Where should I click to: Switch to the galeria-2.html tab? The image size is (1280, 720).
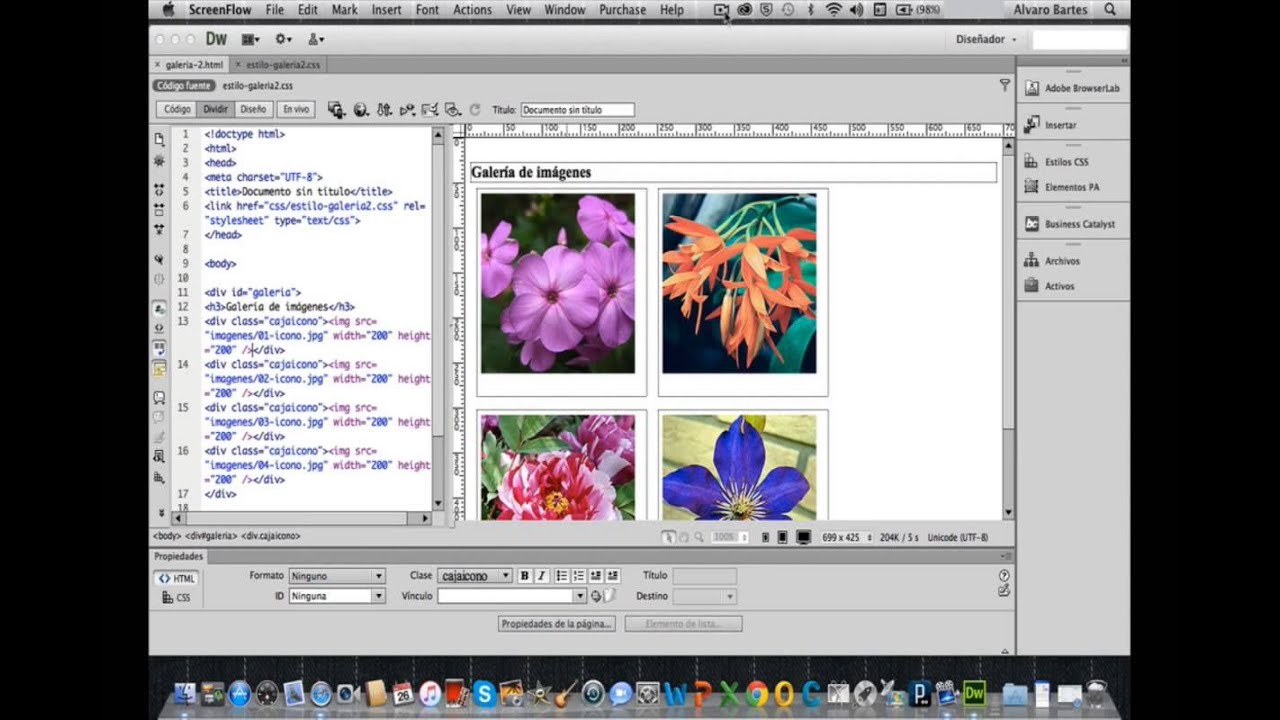pos(190,64)
